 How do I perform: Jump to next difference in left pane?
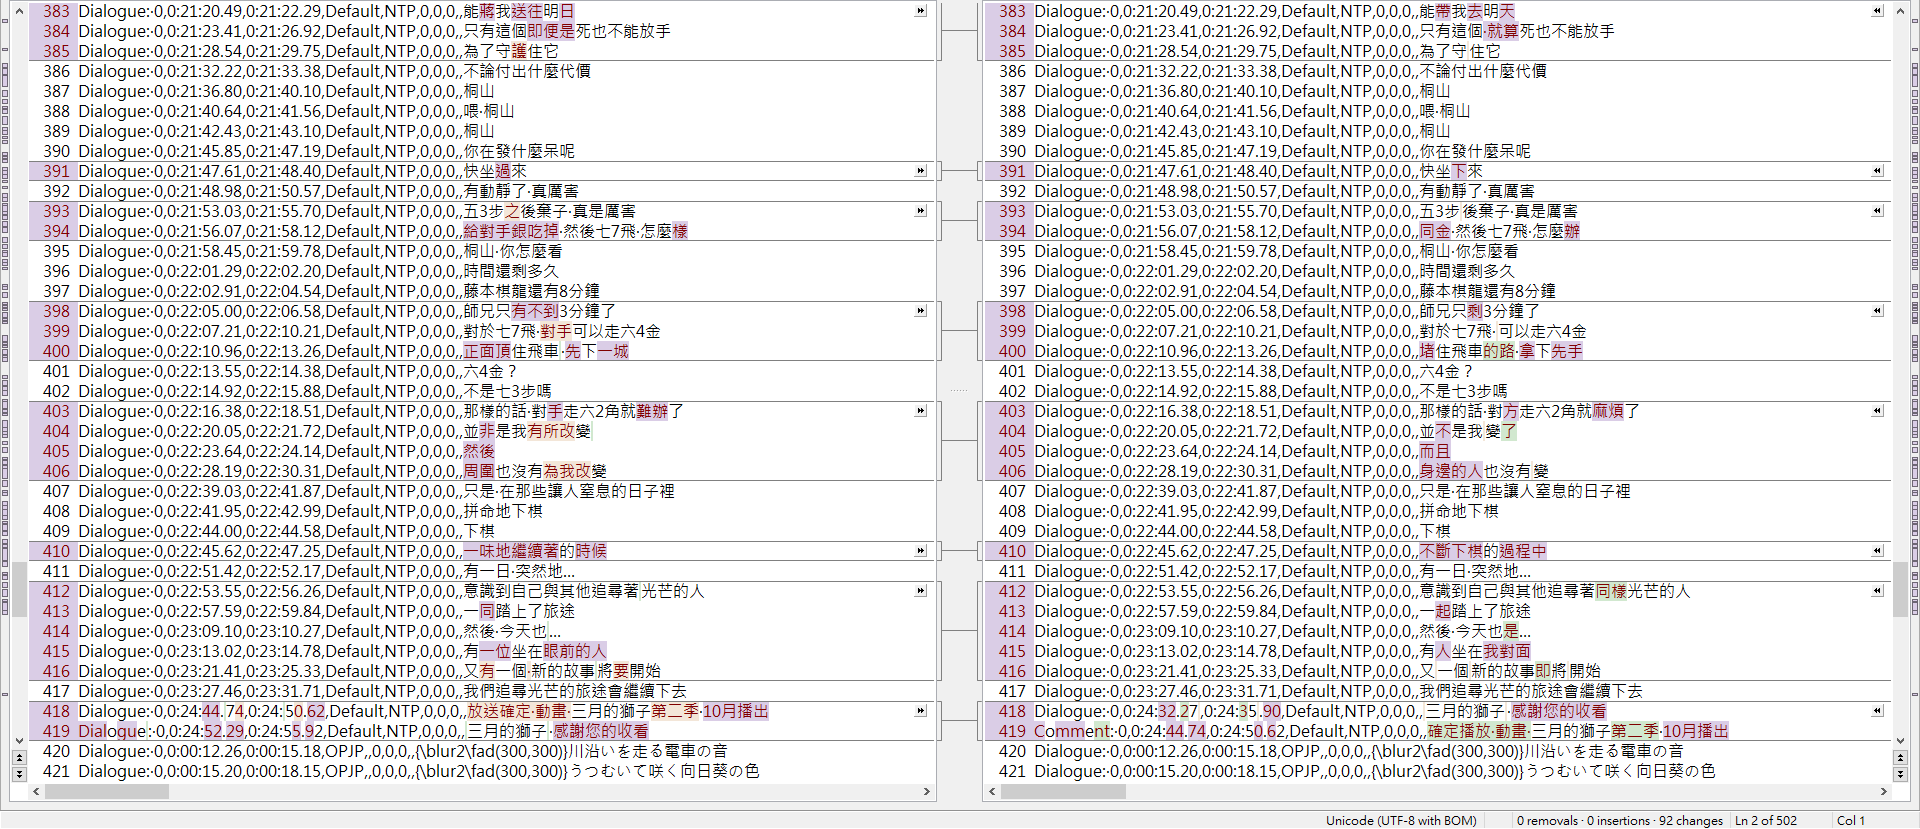click(19, 773)
